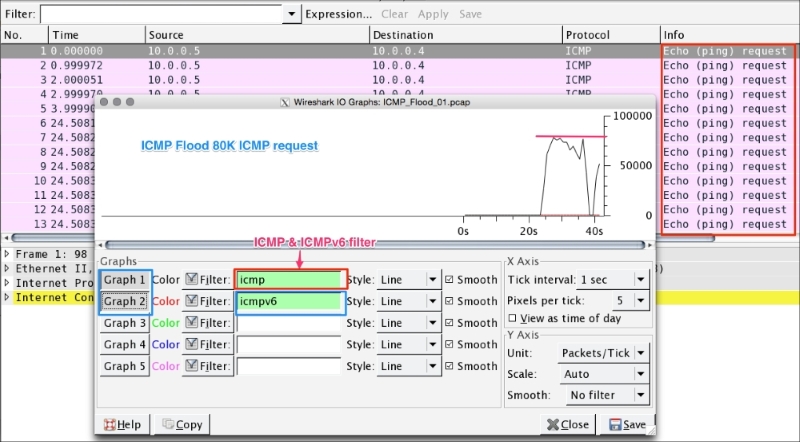800x442 pixels.
Task: Toggle Graph 2 button
Action: point(124,301)
